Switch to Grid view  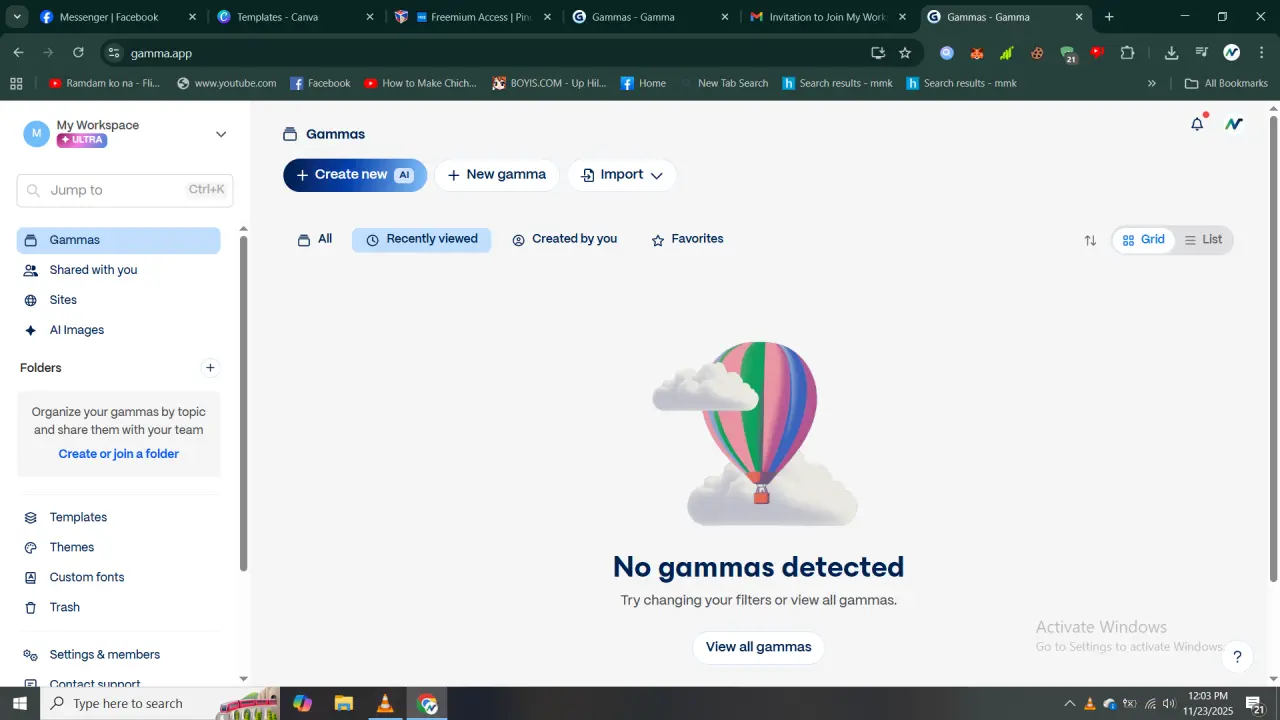click(x=1143, y=240)
